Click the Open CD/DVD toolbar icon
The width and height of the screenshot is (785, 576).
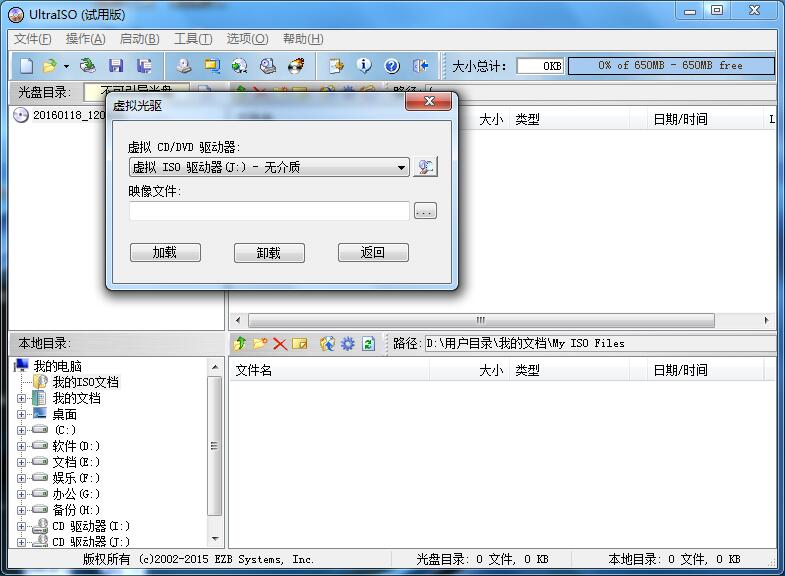(88, 66)
